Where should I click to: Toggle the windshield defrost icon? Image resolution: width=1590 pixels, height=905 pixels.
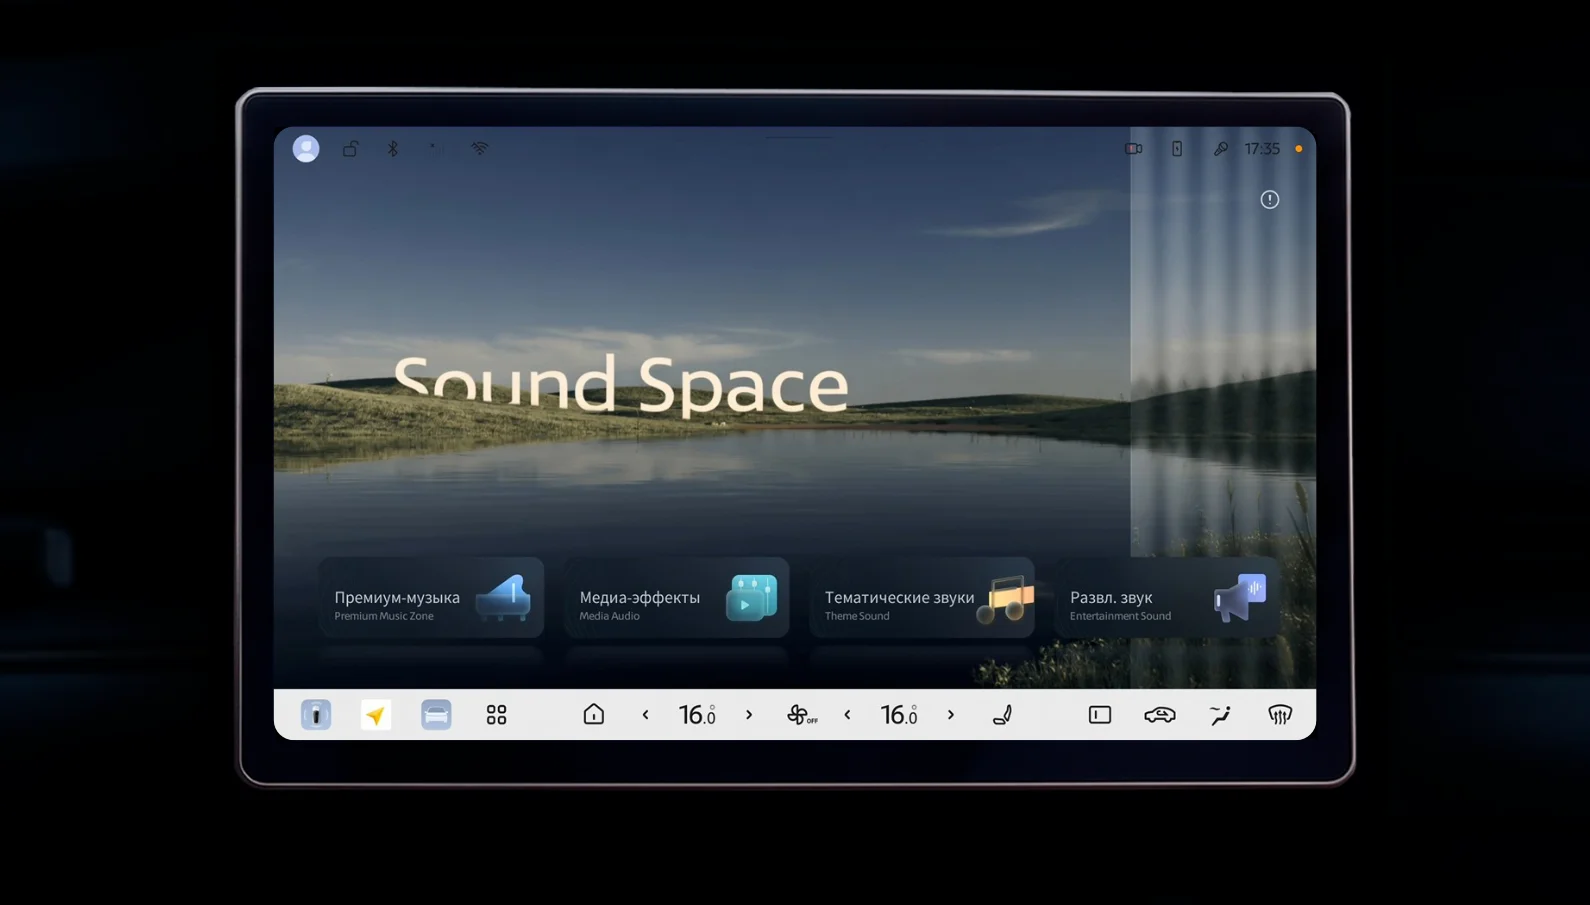tap(1280, 715)
